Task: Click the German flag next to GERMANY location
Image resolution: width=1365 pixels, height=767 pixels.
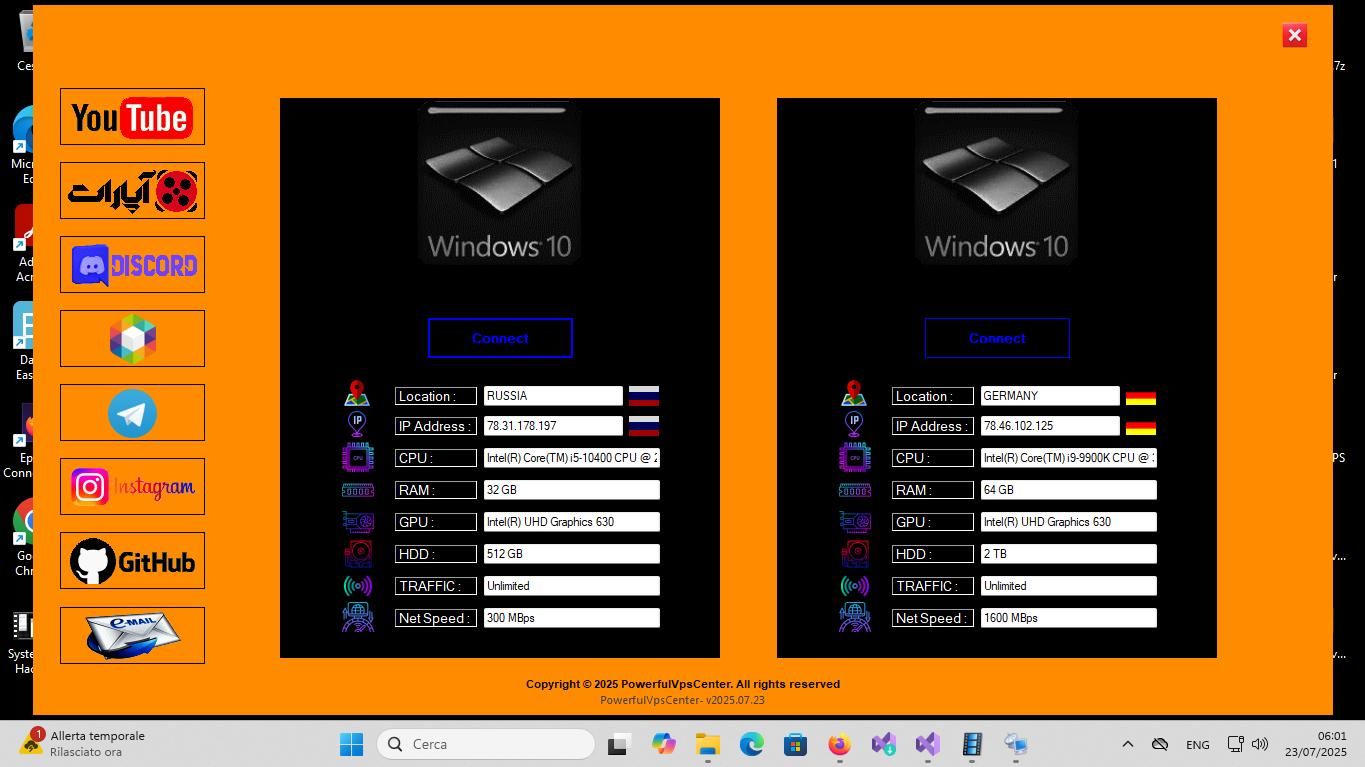Action: coord(1140,397)
